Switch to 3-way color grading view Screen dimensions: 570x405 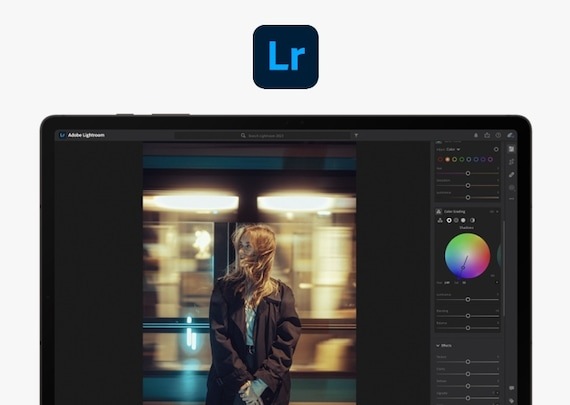click(440, 220)
